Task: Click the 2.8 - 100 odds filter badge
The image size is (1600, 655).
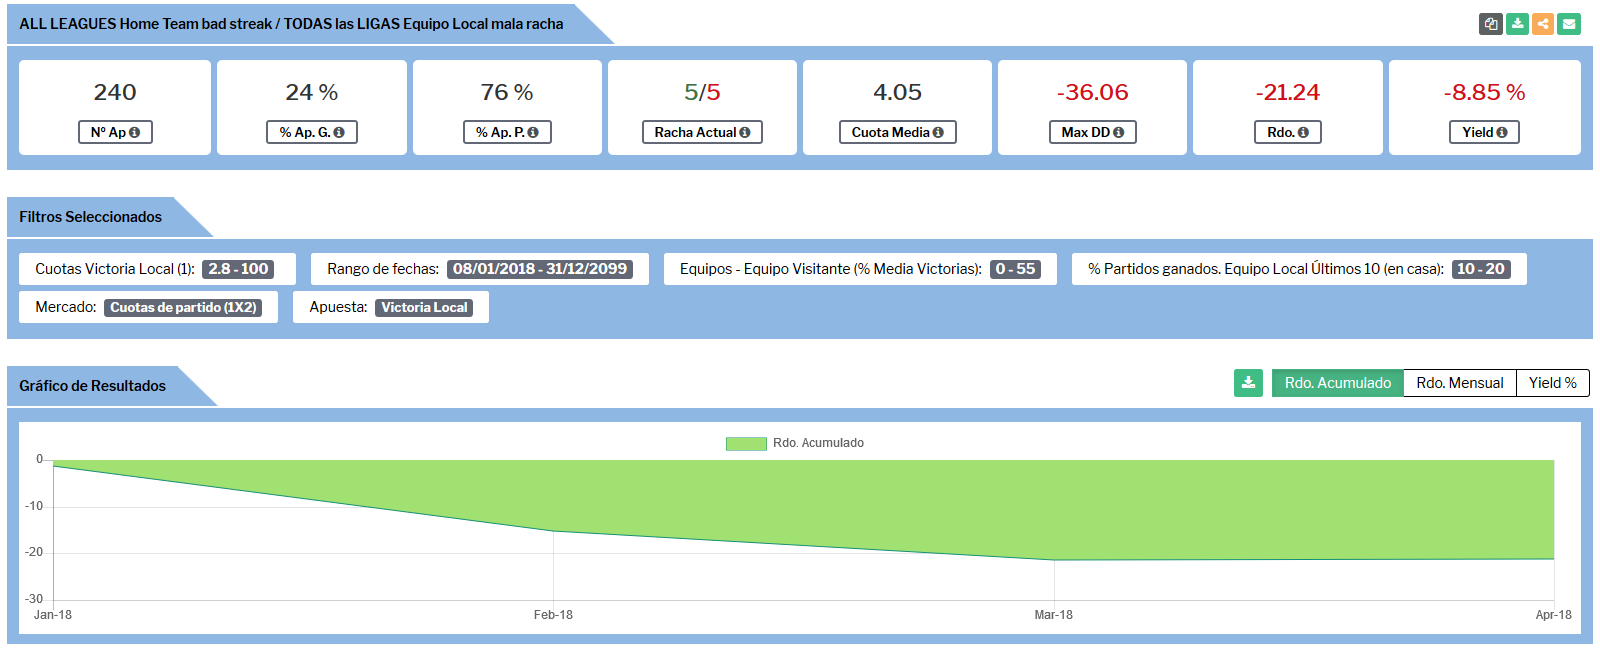Action: tap(238, 269)
